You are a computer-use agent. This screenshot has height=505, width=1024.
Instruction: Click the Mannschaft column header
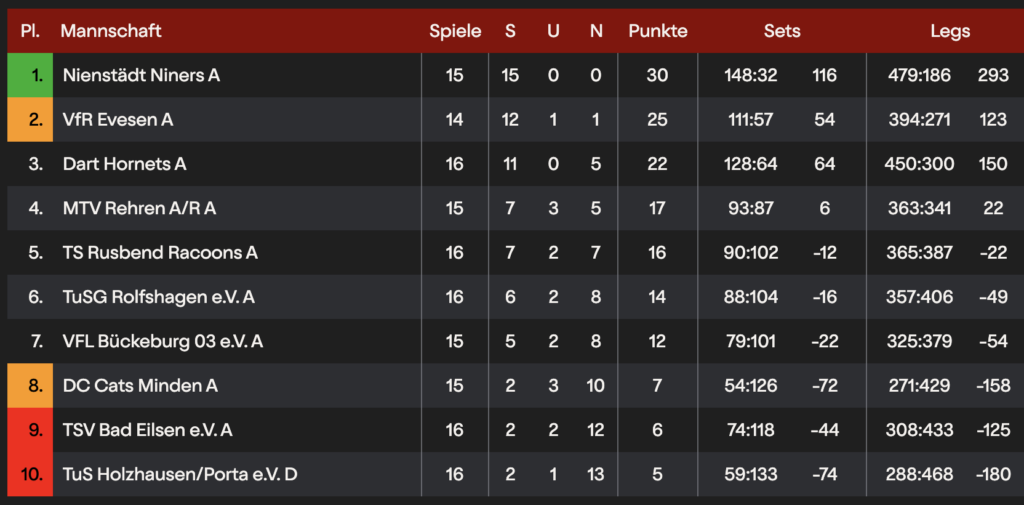click(x=111, y=31)
